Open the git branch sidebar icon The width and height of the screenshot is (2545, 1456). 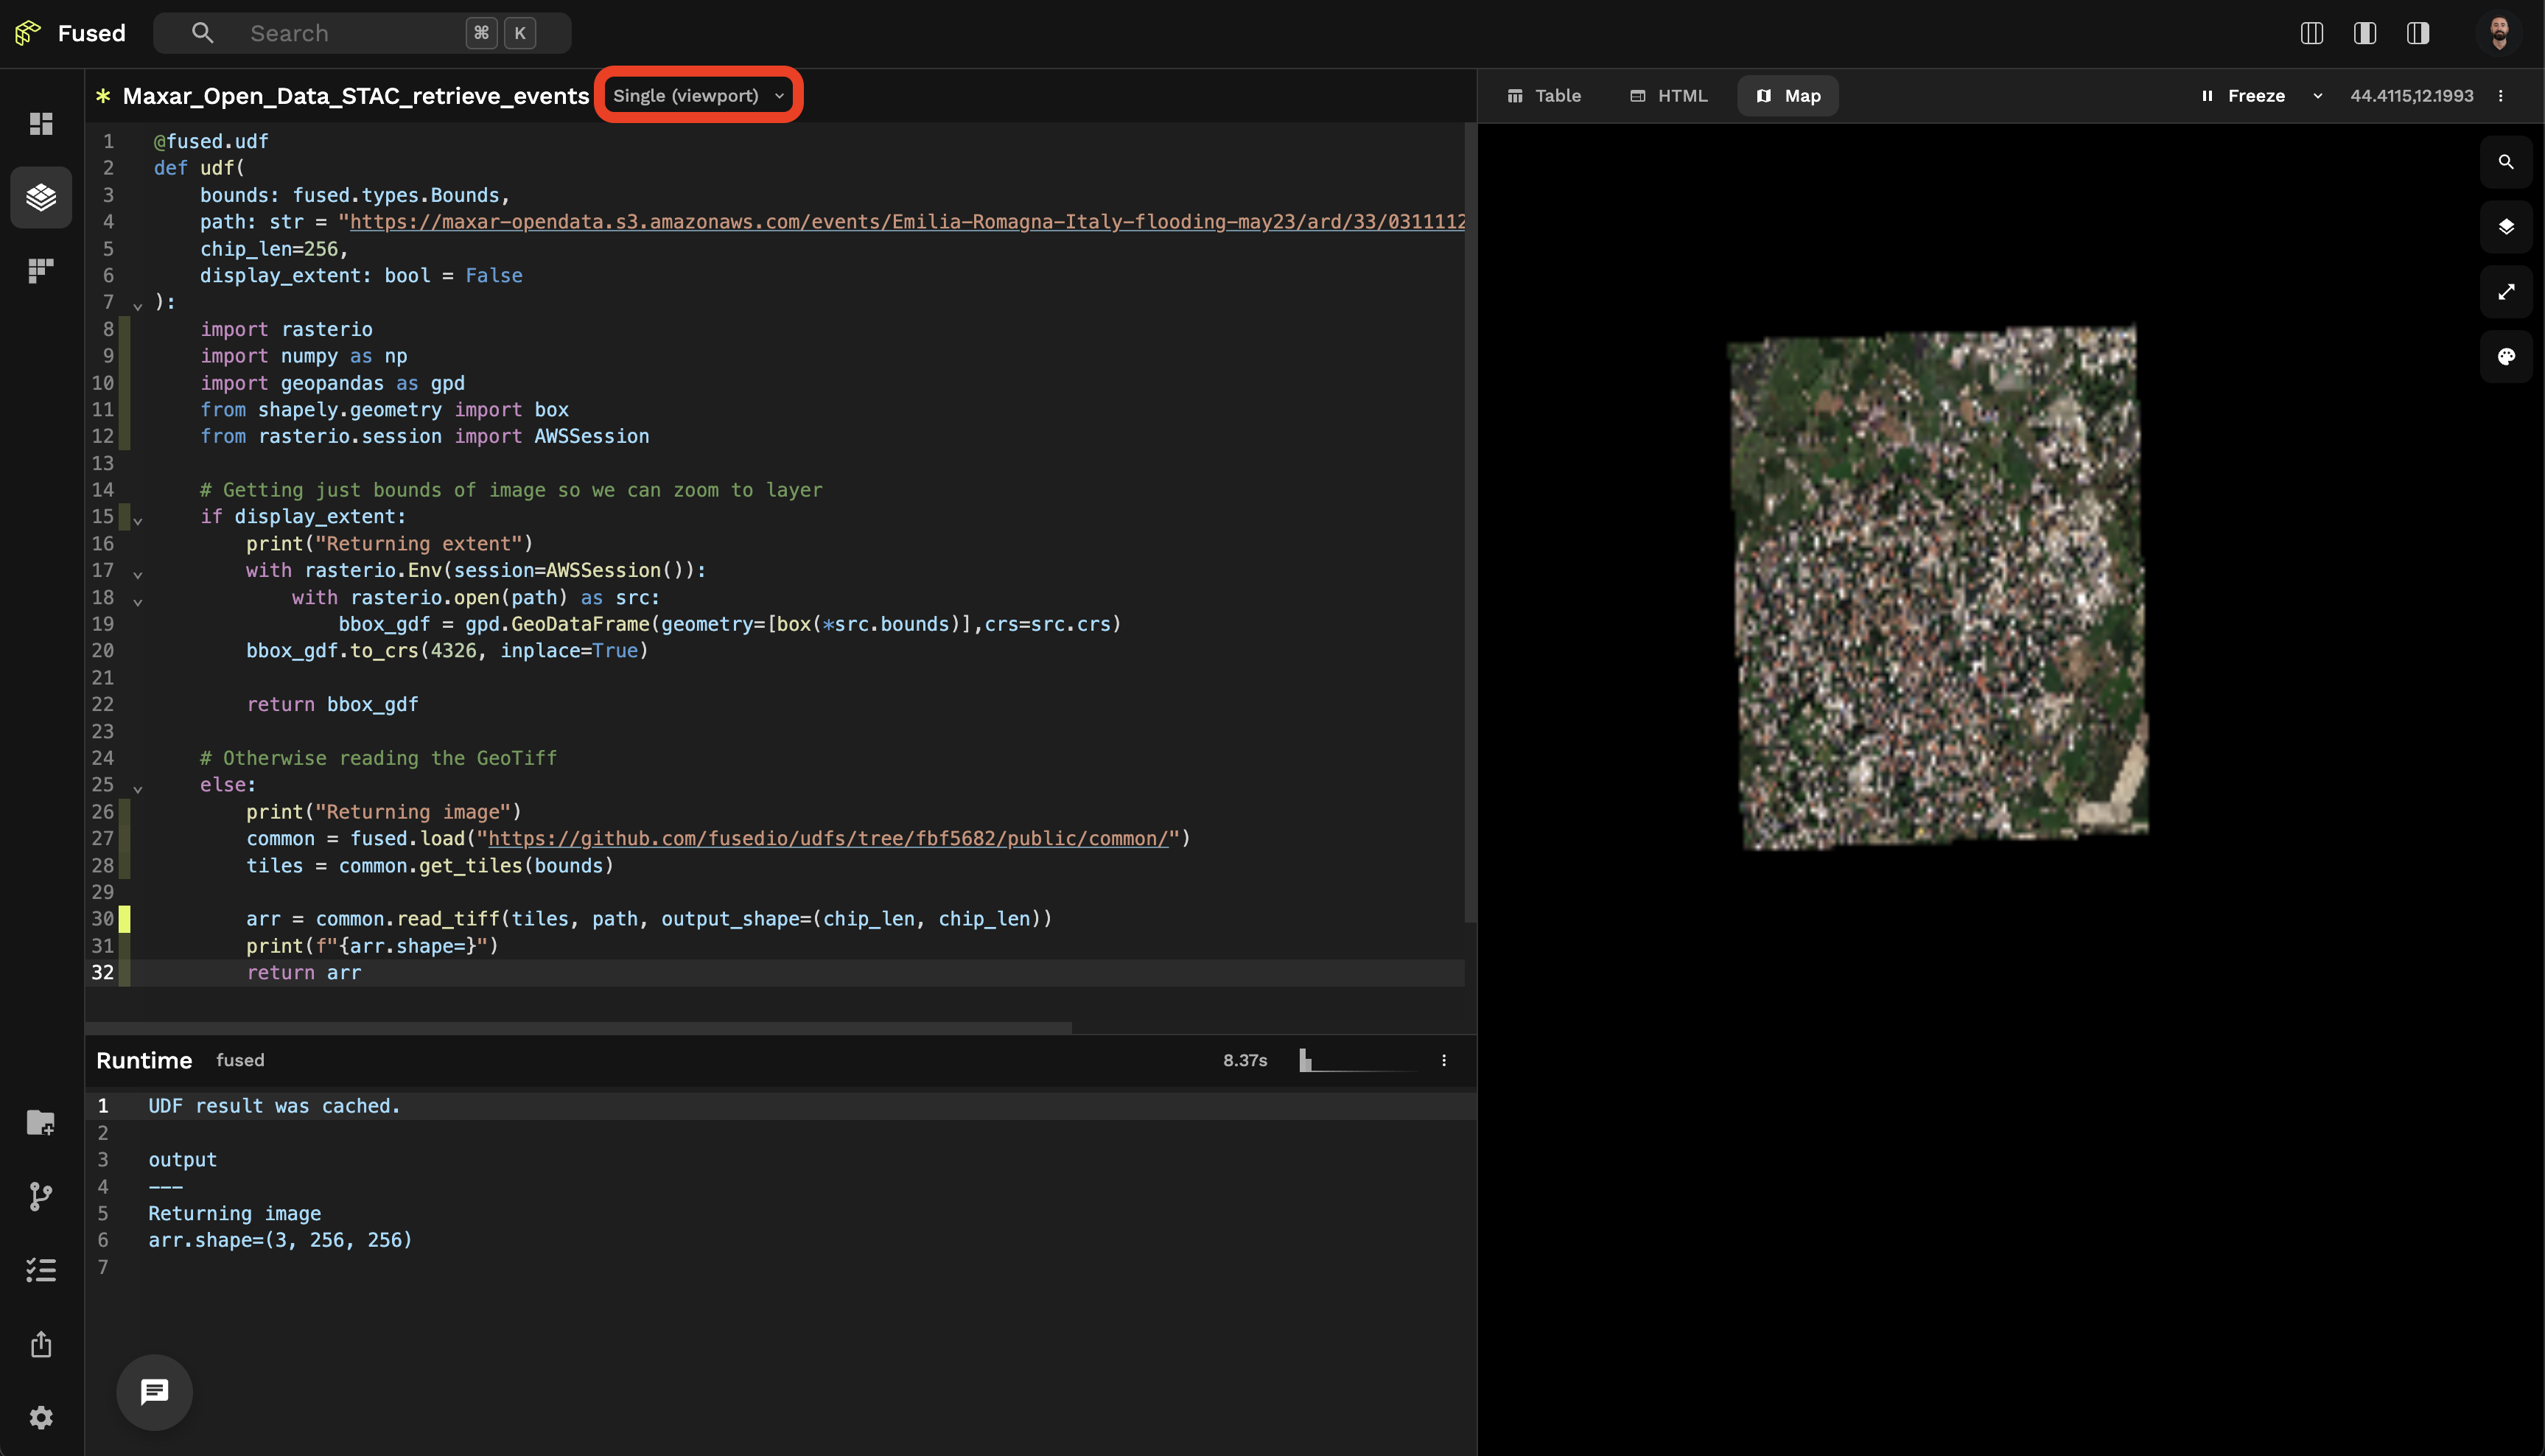tap(41, 1196)
